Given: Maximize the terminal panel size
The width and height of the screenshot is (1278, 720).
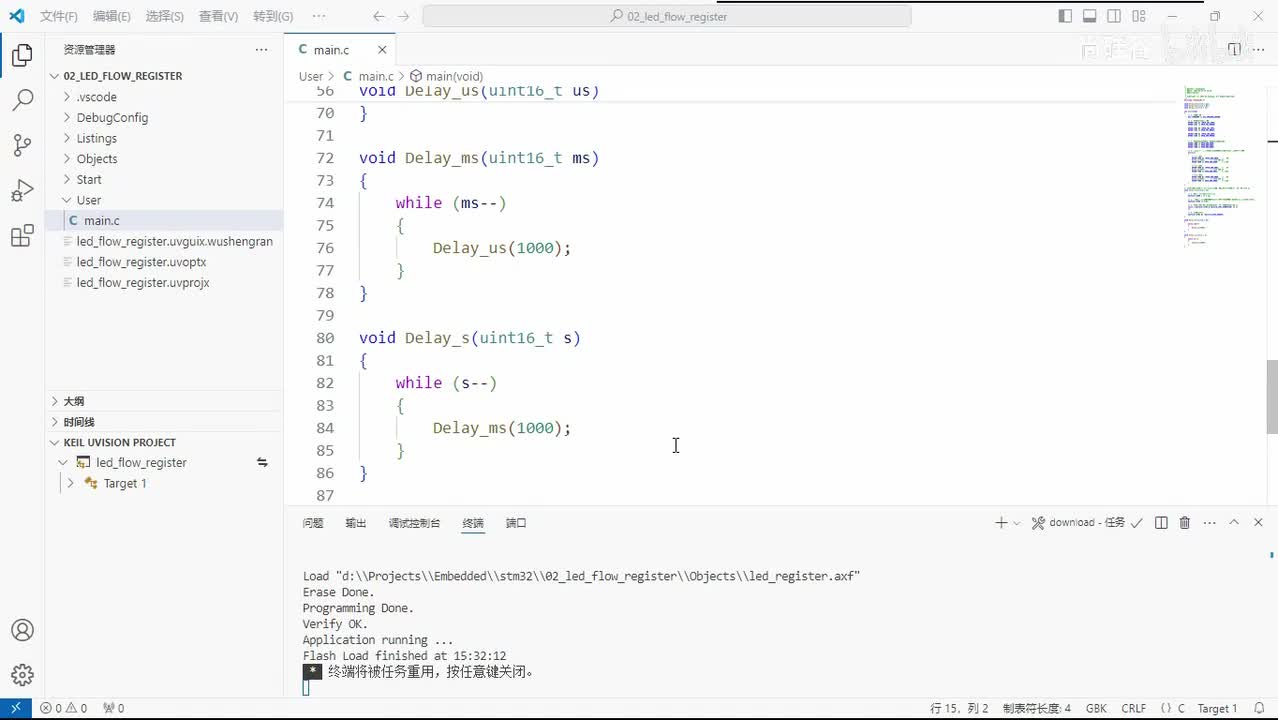Looking at the screenshot, I should pos(1234,523).
